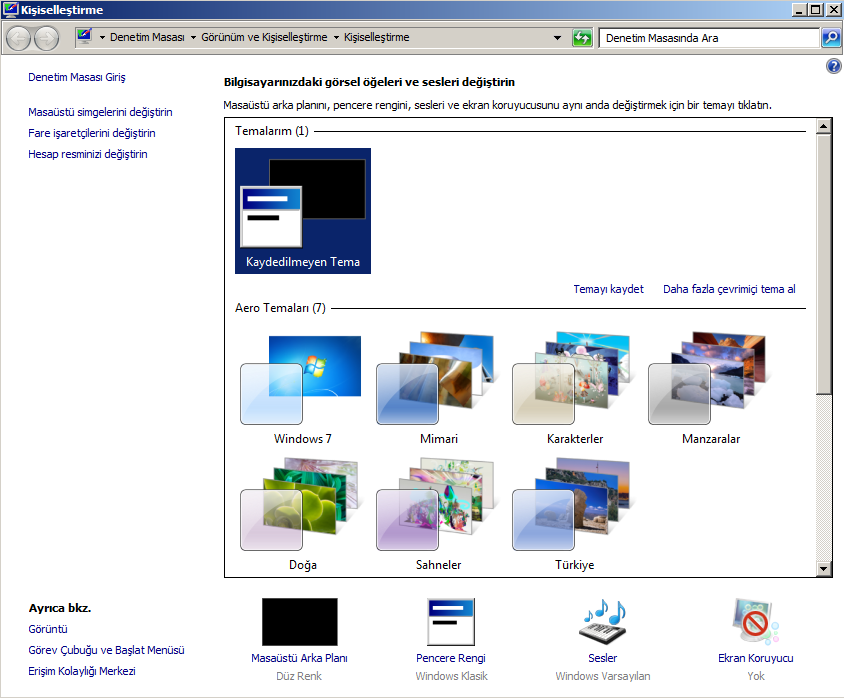The image size is (844, 698).
Task: Open the Pencere Rengi window icon
Action: (x=451, y=622)
